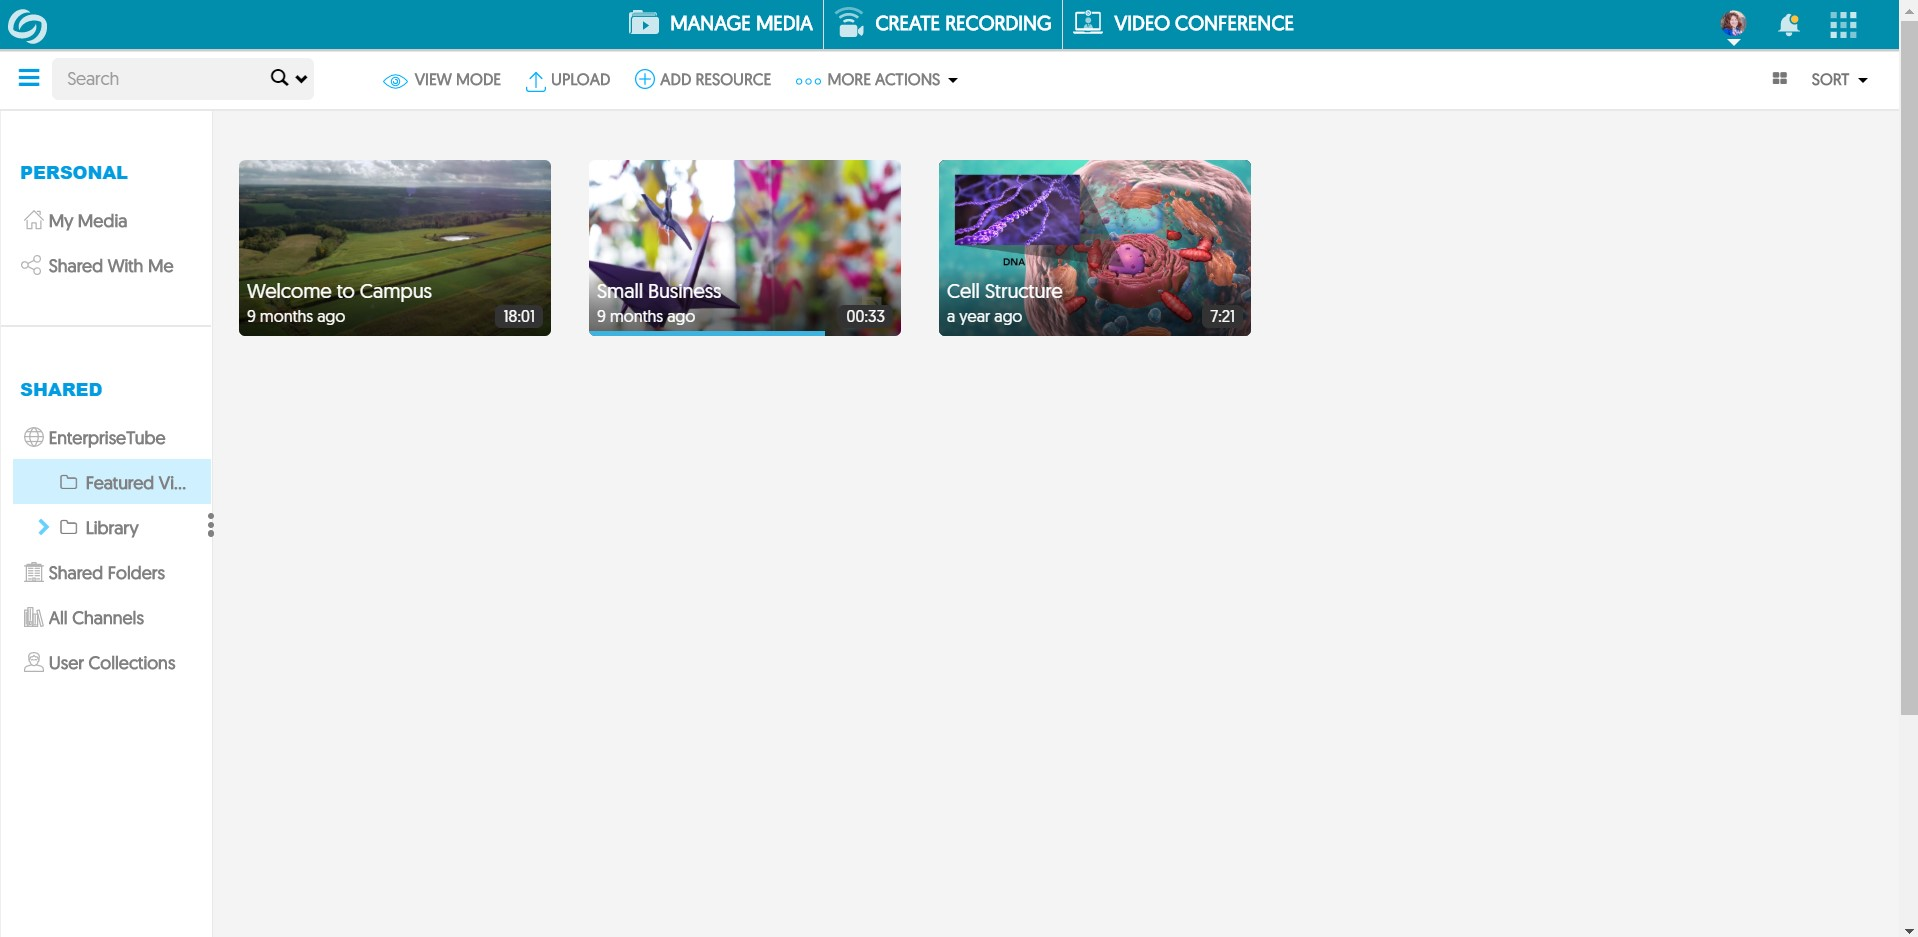The width and height of the screenshot is (1918, 937).
Task: Click the SHARED section heading
Action: click(x=61, y=389)
